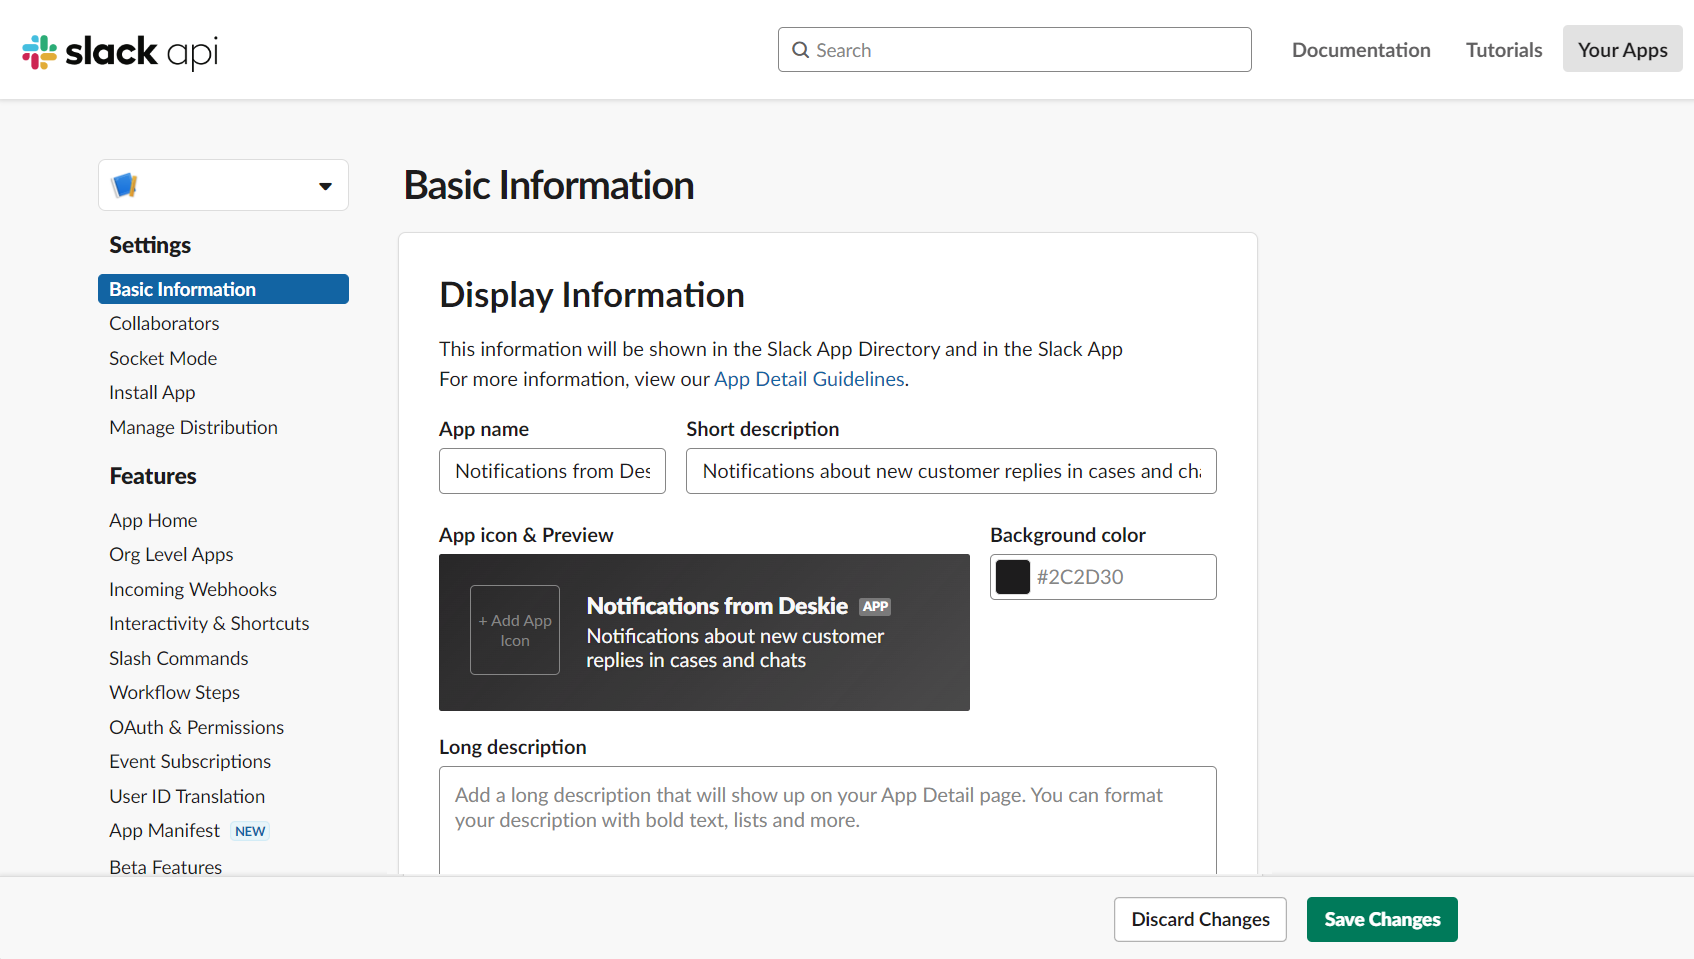Click the Notifications from Deskie preview title
Image resolution: width=1694 pixels, height=959 pixels.
(717, 606)
